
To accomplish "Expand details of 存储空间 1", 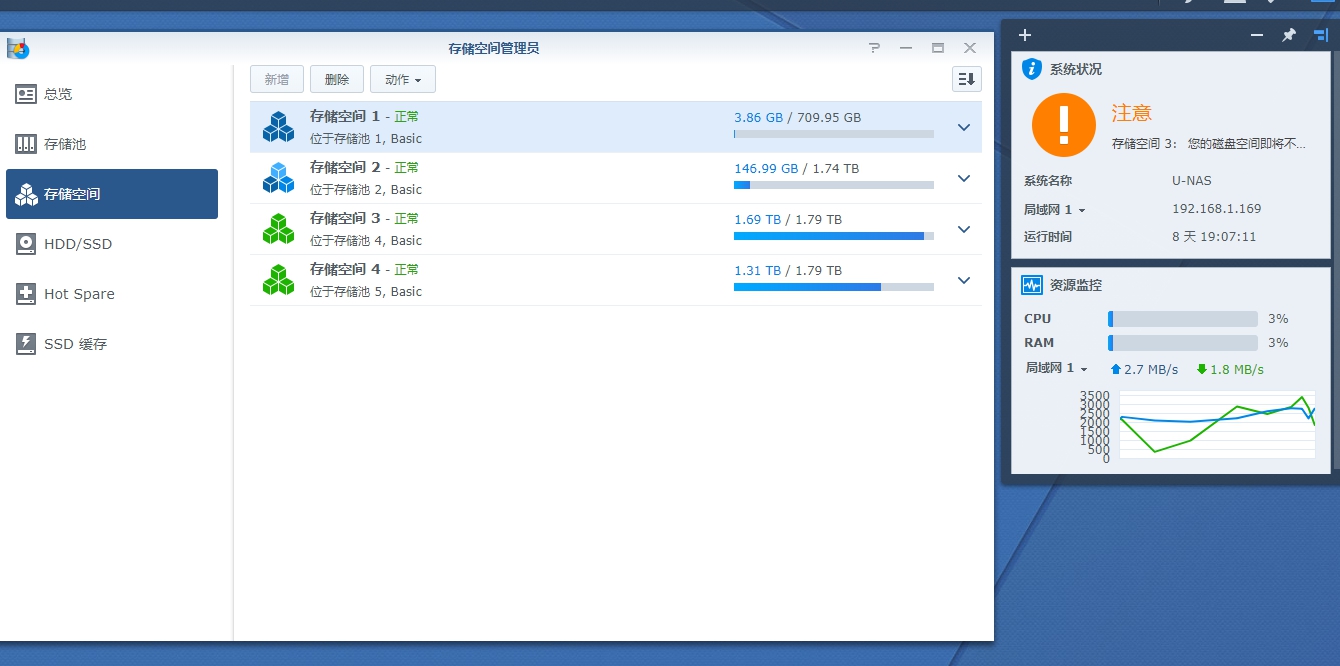I will click(964, 127).
